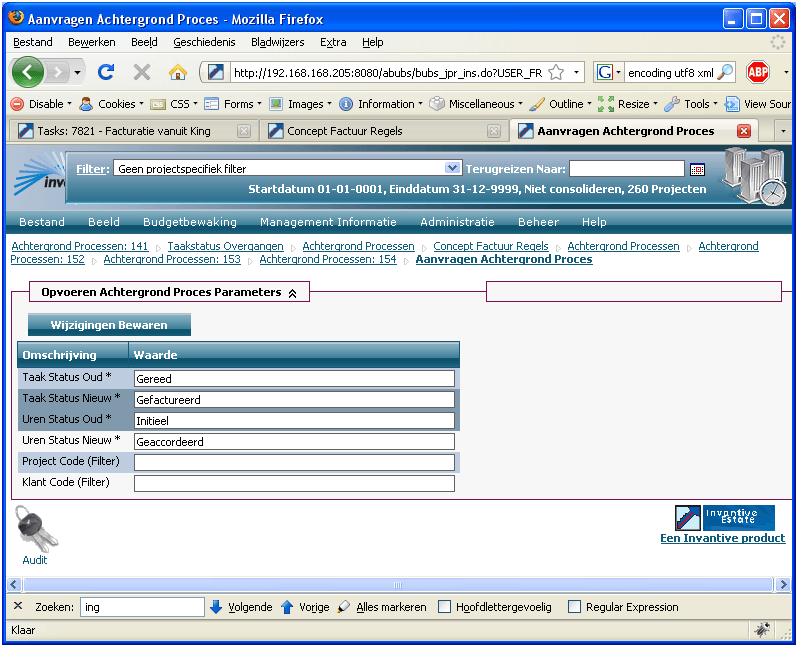Click the Volgende down-arrow icon
Viewport: 798px width, 647px height.
tap(216, 607)
